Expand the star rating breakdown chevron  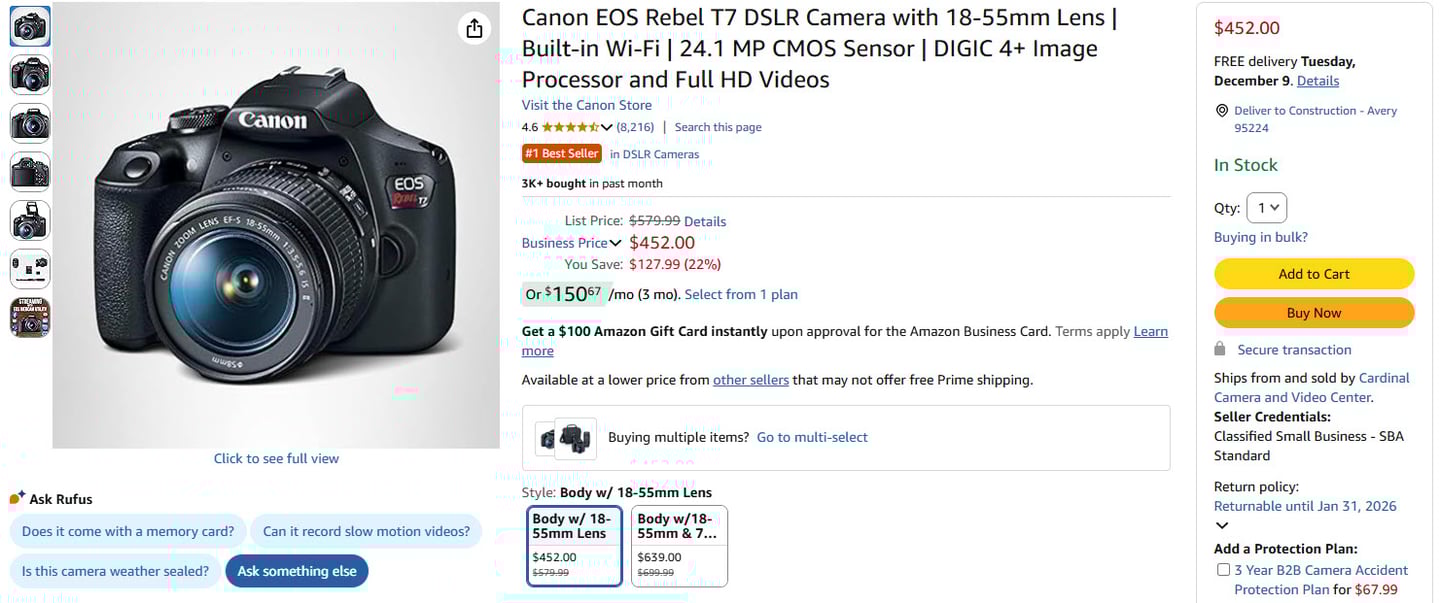point(606,127)
